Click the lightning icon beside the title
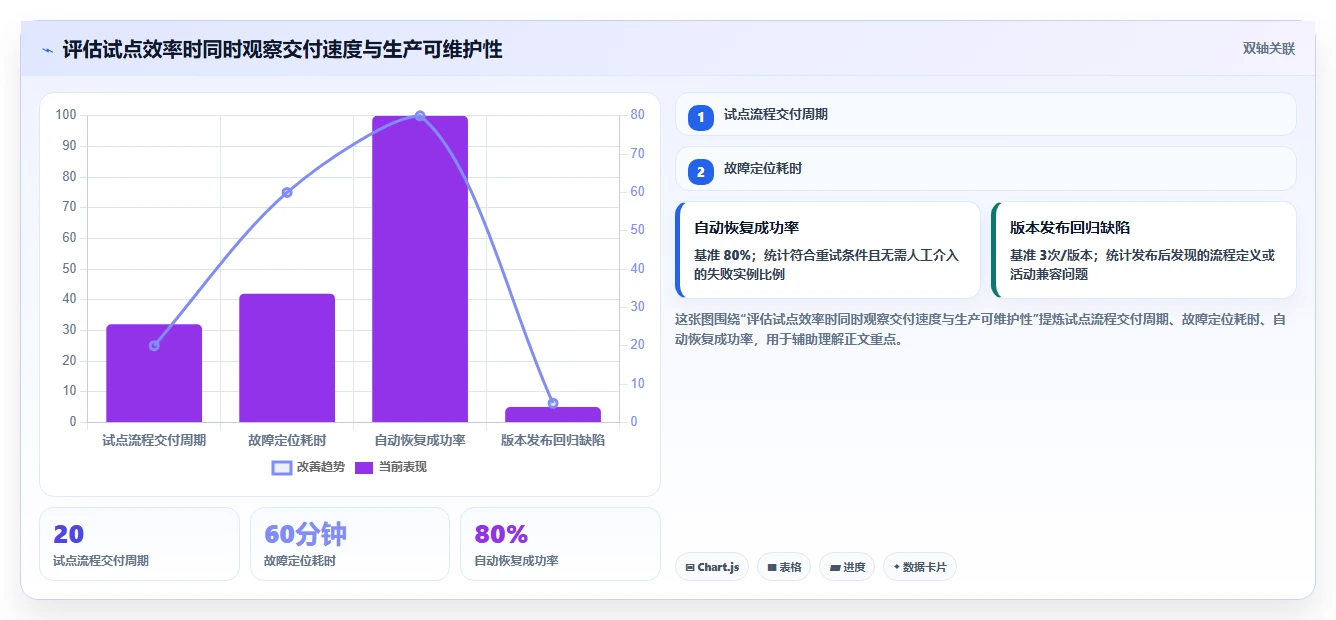Image resolution: width=1336 pixels, height=620 pixels. coord(47,50)
